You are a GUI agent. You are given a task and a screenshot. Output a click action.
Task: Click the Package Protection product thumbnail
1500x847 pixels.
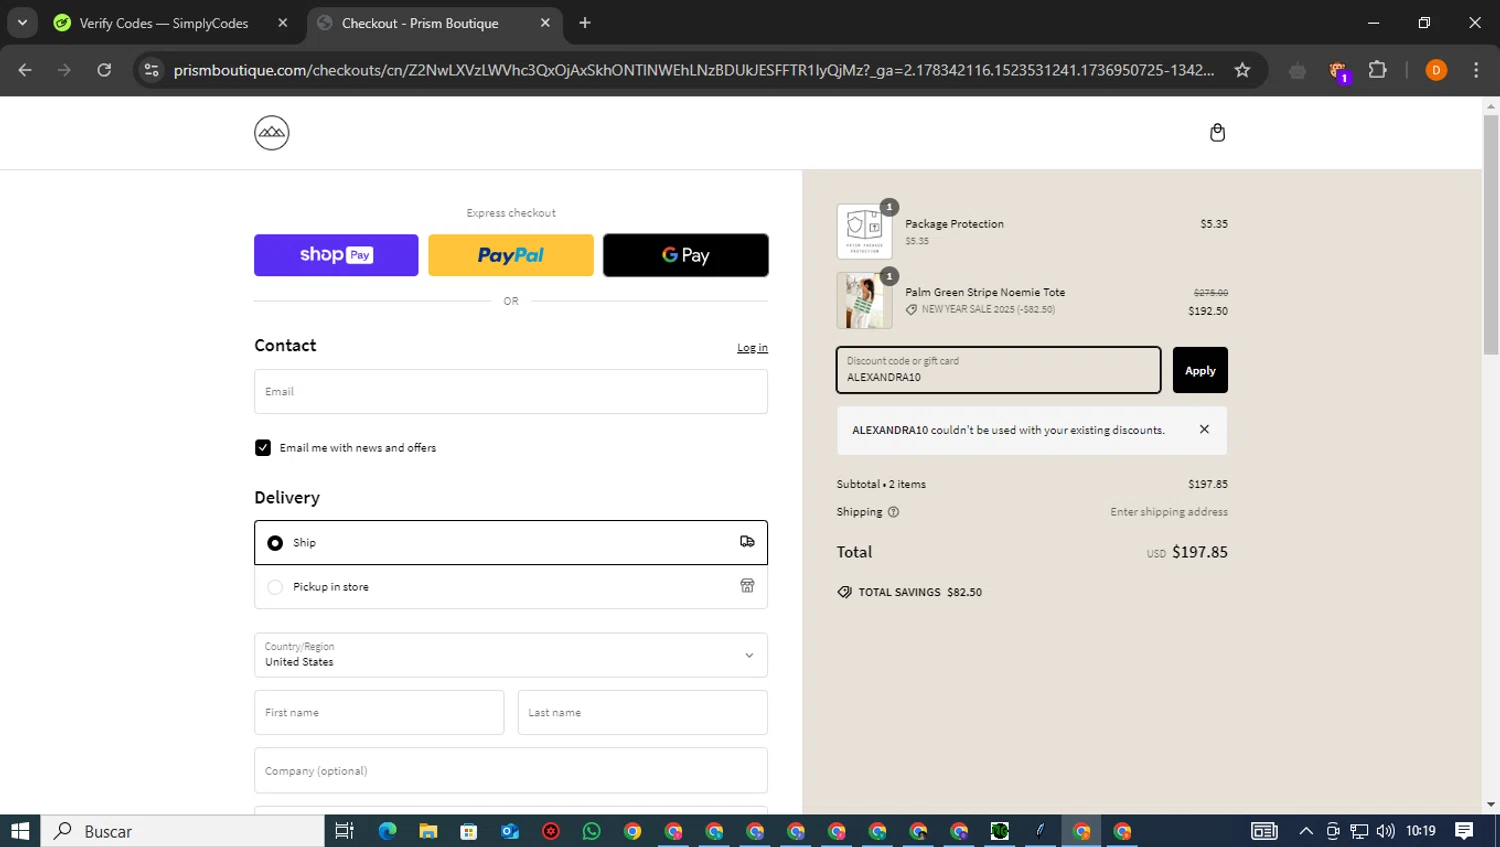coord(864,231)
